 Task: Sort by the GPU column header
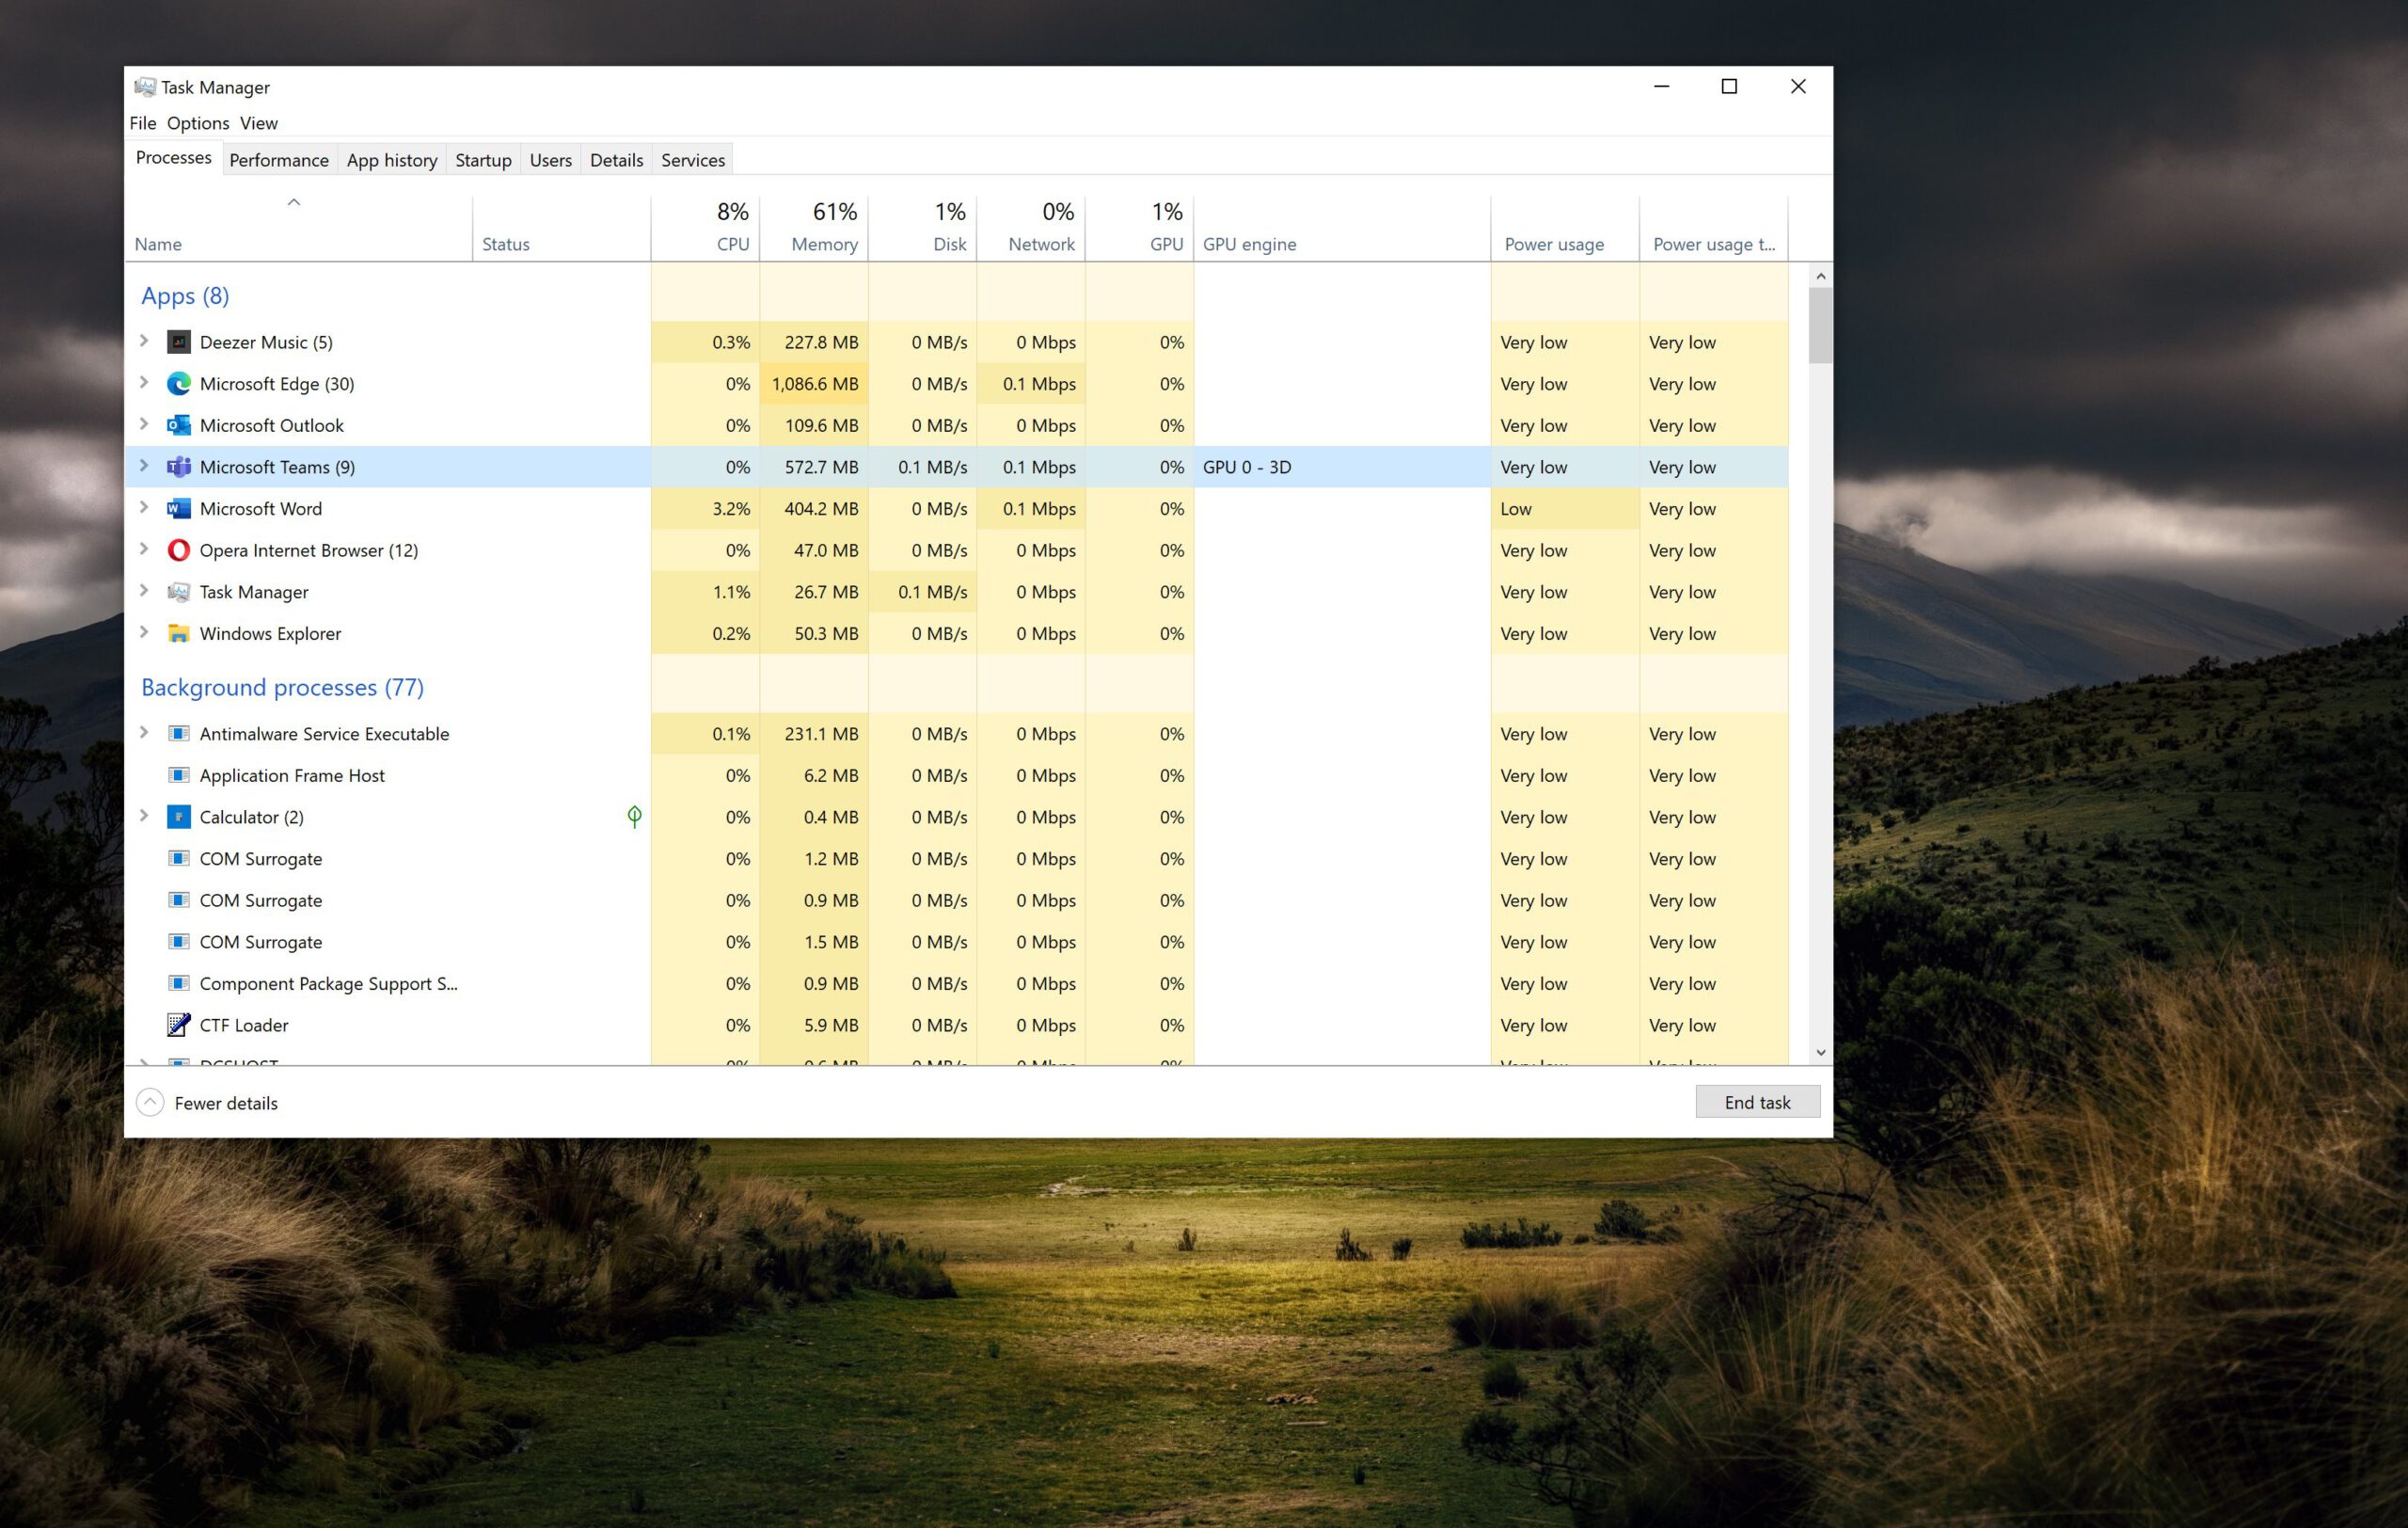tap(1140, 228)
